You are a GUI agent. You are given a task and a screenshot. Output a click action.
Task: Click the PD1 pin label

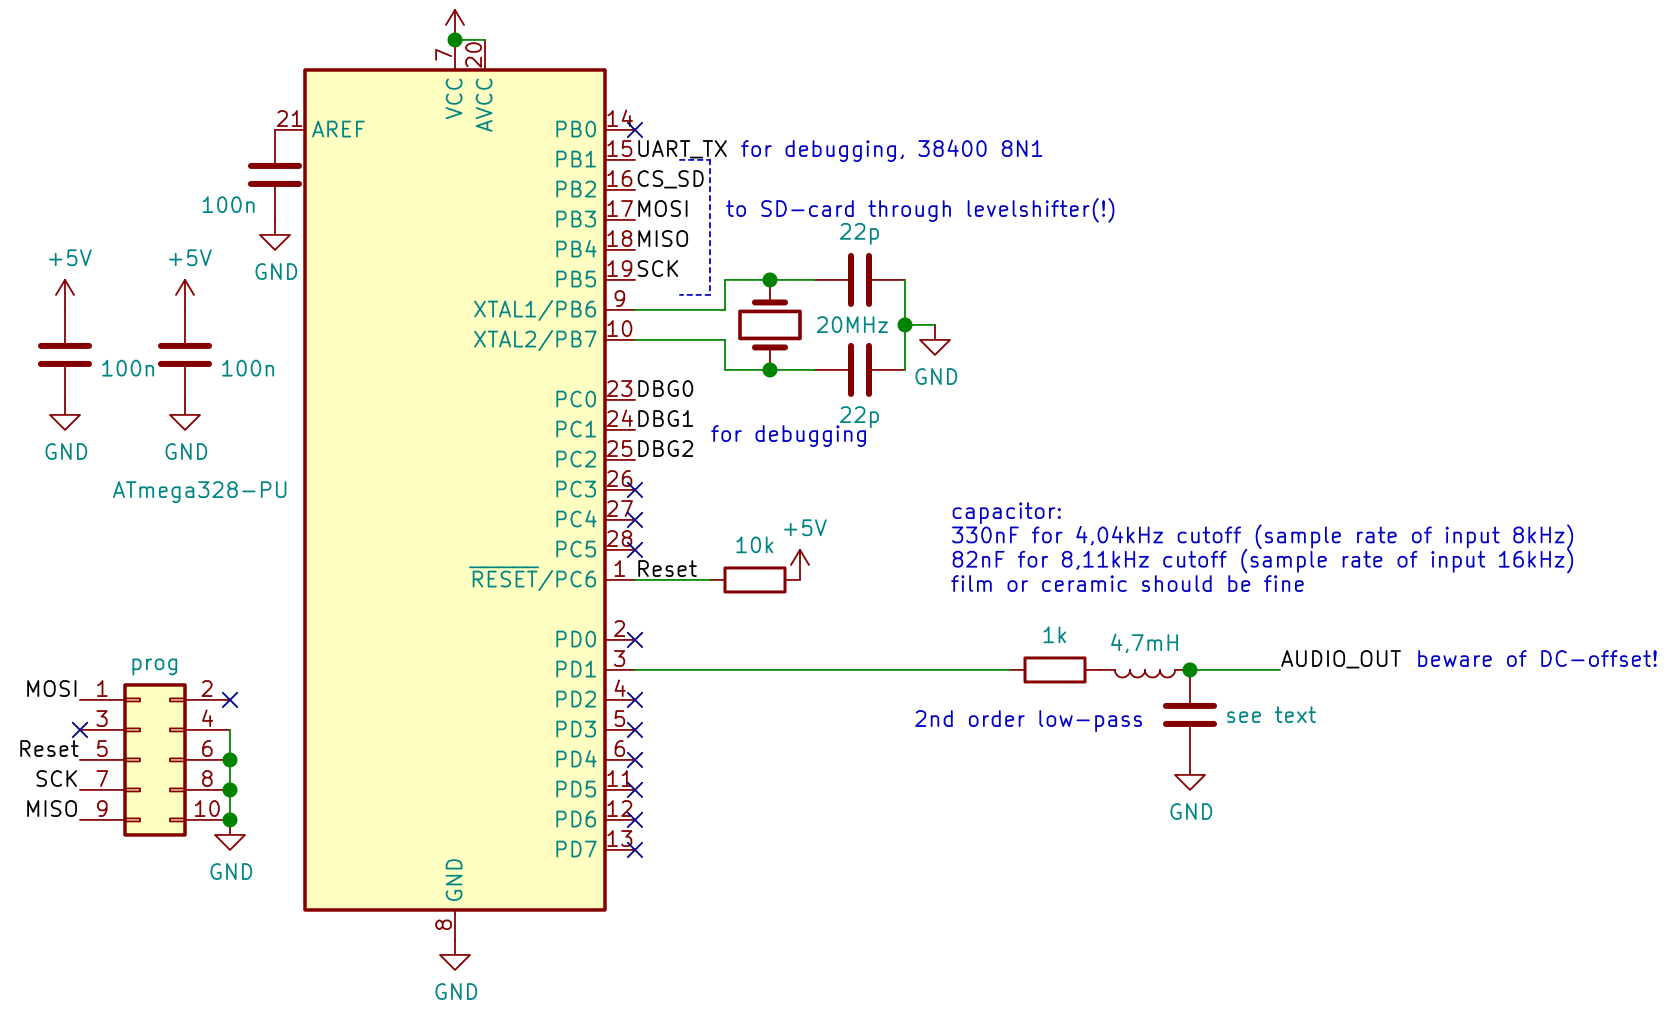click(576, 670)
